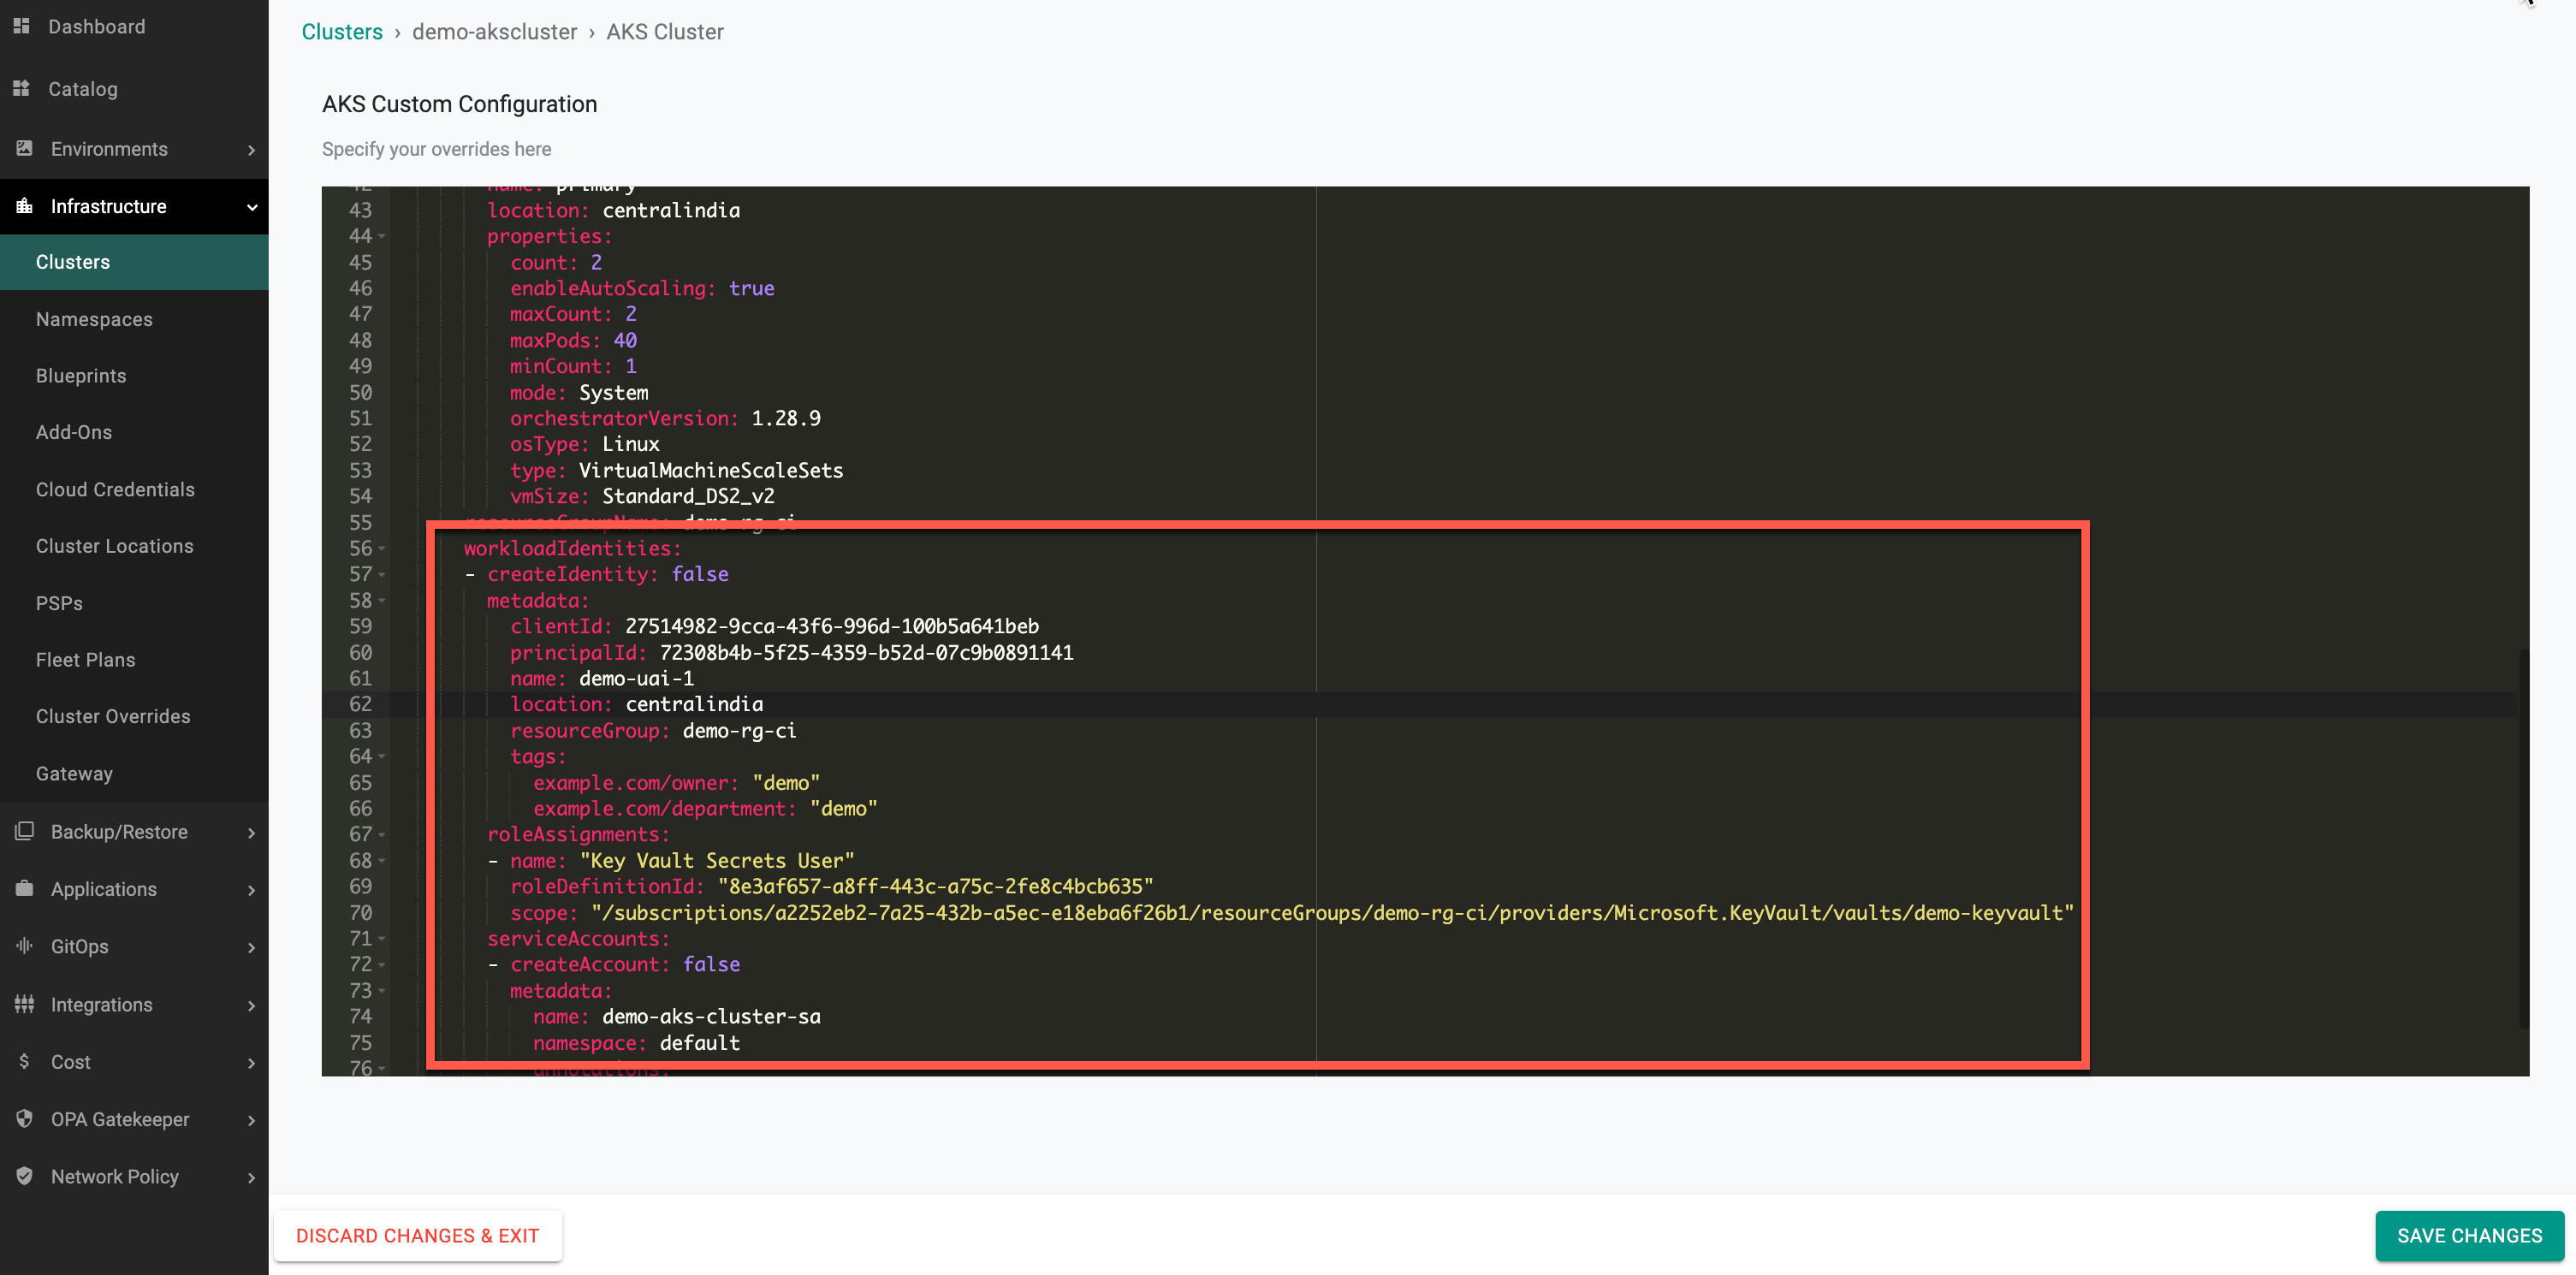Select the Namespaces menu item
This screenshot has width=2576, height=1275.
[x=93, y=318]
